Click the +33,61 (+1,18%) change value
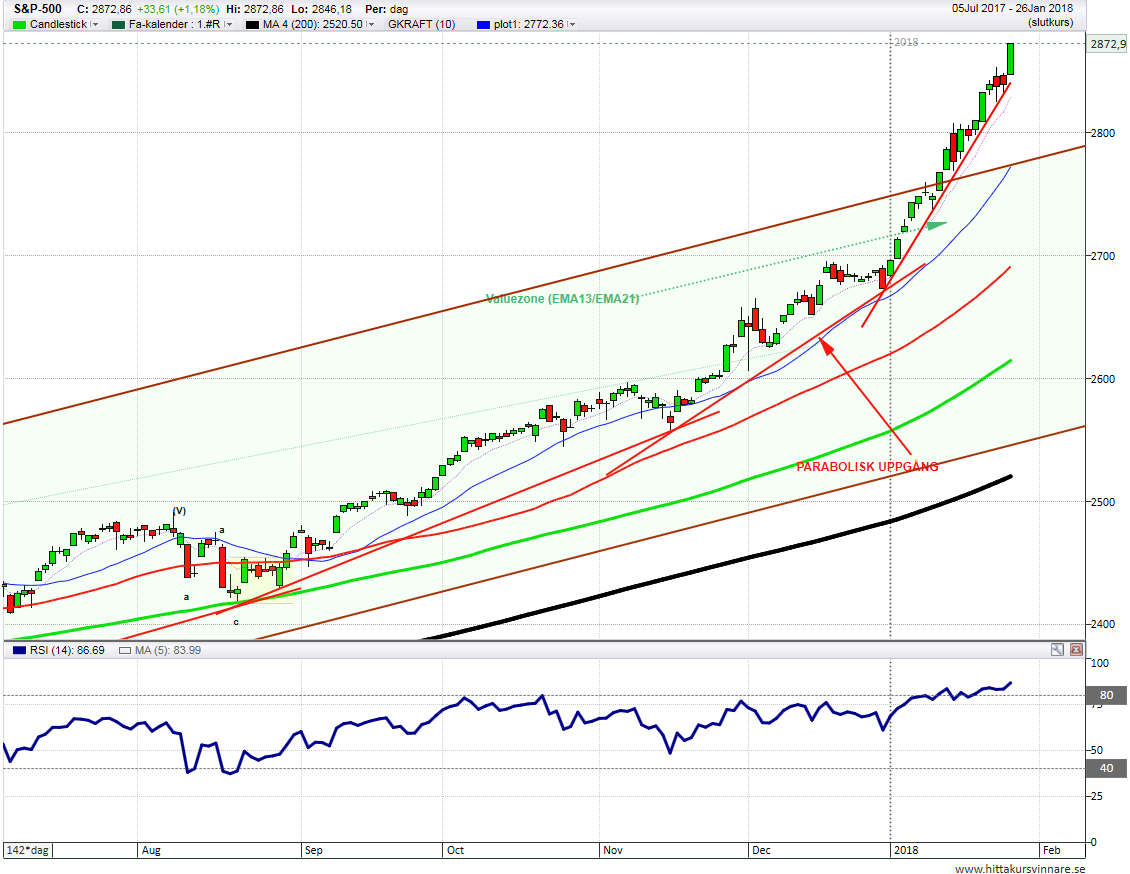Viewport: 1130px width, 874px height. (x=177, y=9)
